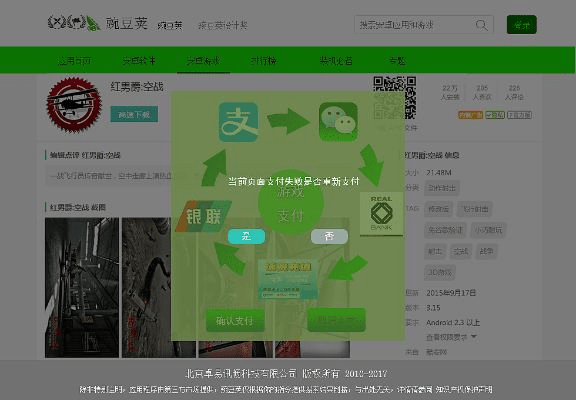Image resolution: width=576 pixels, height=400 pixels.
Task: Click the 3D游戏 tag
Action: pyautogui.click(x=440, y=273)
